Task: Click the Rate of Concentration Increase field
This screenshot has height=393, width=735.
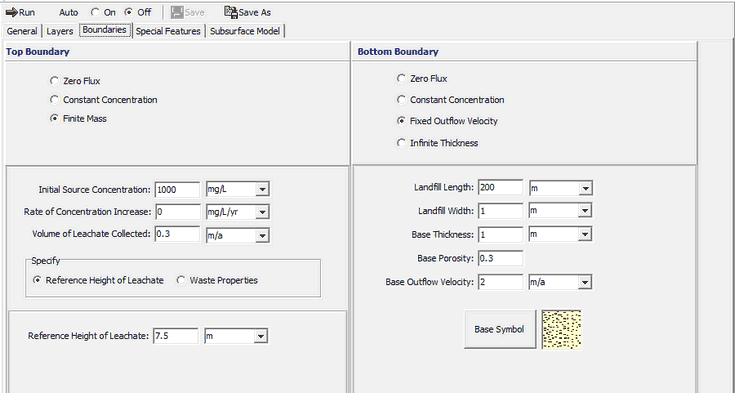Action: [x=178, y=212]
